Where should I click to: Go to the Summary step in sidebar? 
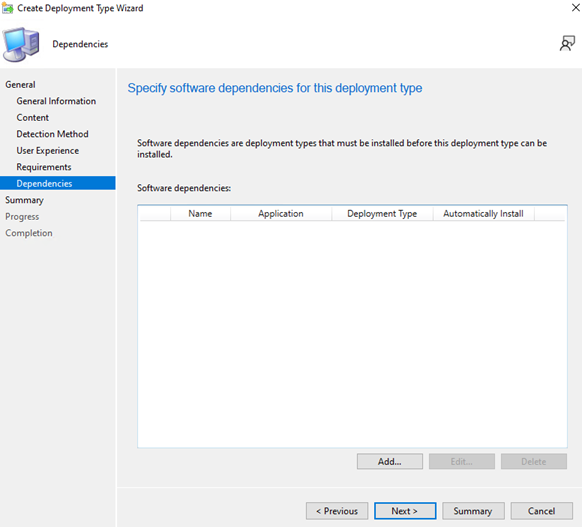(x=24, y=200)
